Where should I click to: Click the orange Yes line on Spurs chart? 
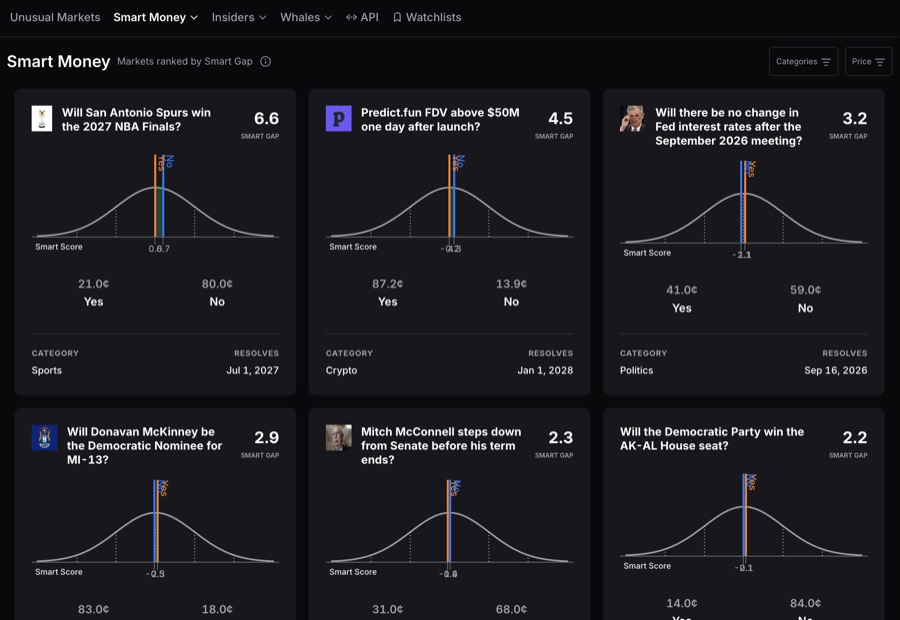coord(155,195)
